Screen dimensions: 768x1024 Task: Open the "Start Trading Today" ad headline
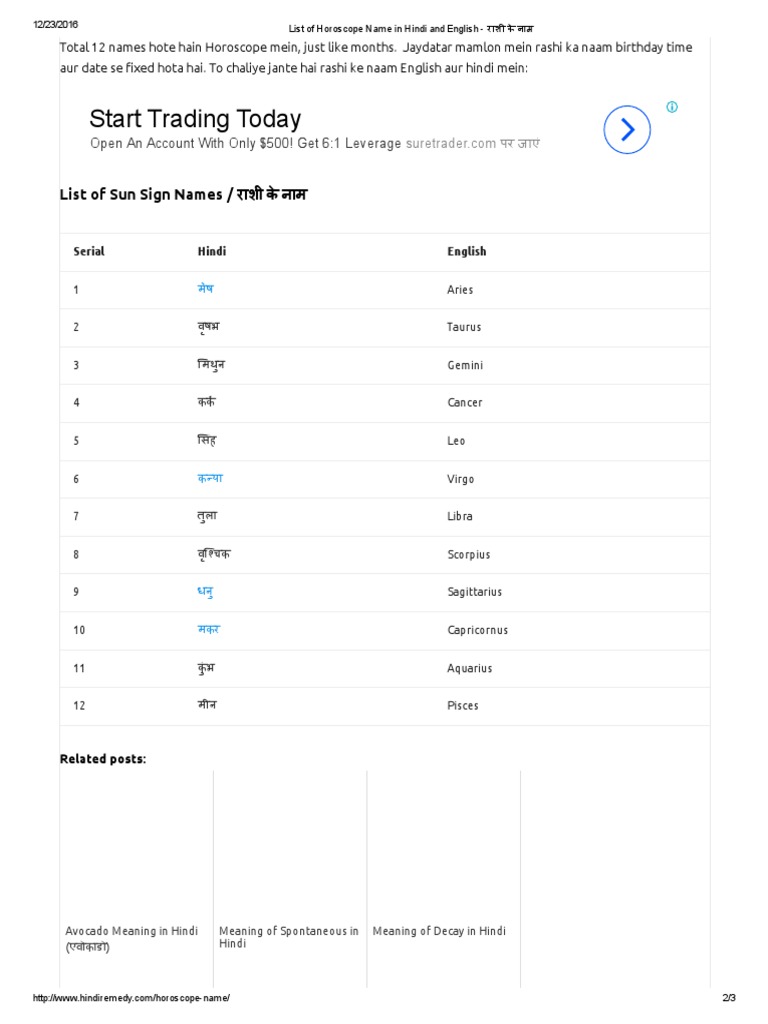tap(195, 119)
